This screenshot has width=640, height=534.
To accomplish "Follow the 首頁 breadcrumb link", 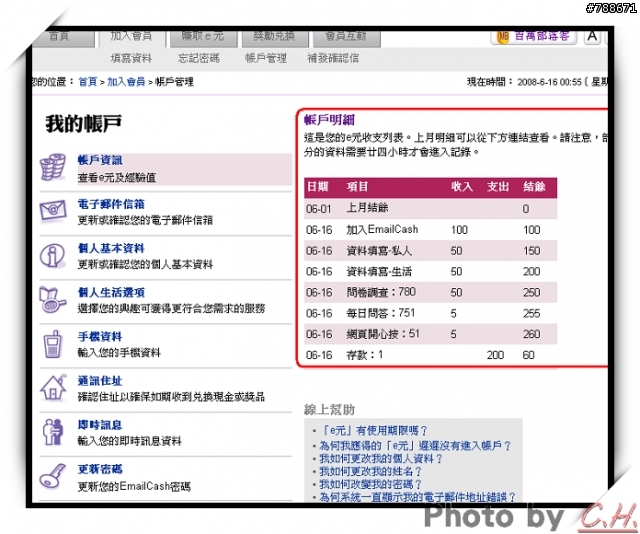I will [88, 82].
